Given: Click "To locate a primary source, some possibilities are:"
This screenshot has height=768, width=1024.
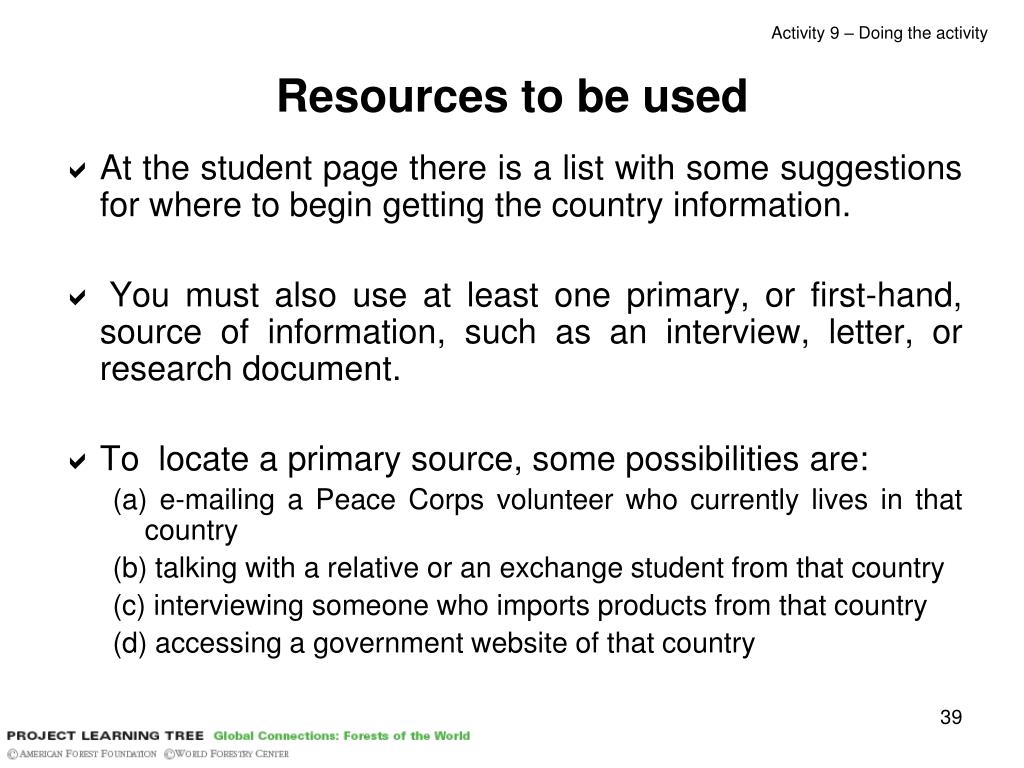Looking at the screenshot, I should pos(485,459).
